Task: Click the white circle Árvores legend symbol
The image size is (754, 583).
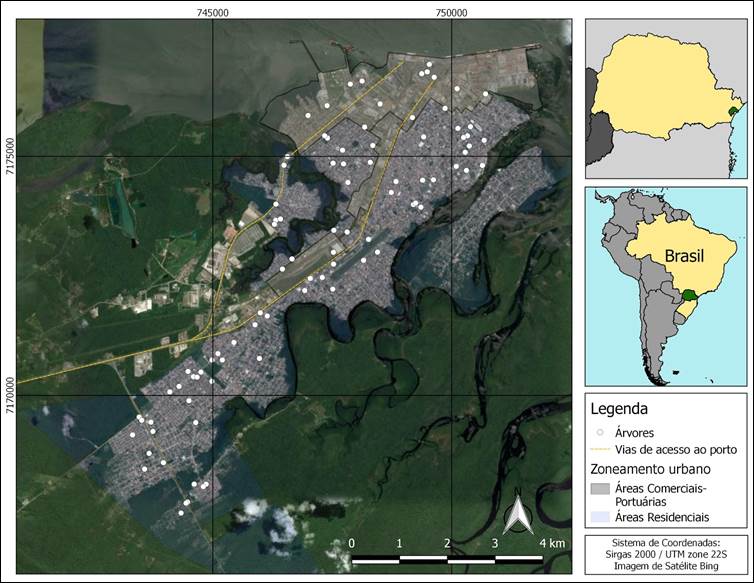Action: pos(600,433)
